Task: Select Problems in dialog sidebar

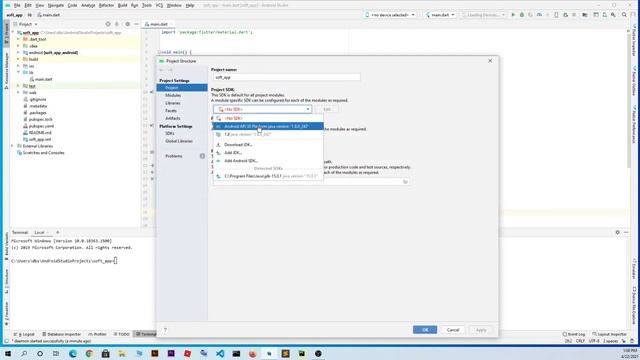Action: (x=174, y=156)
